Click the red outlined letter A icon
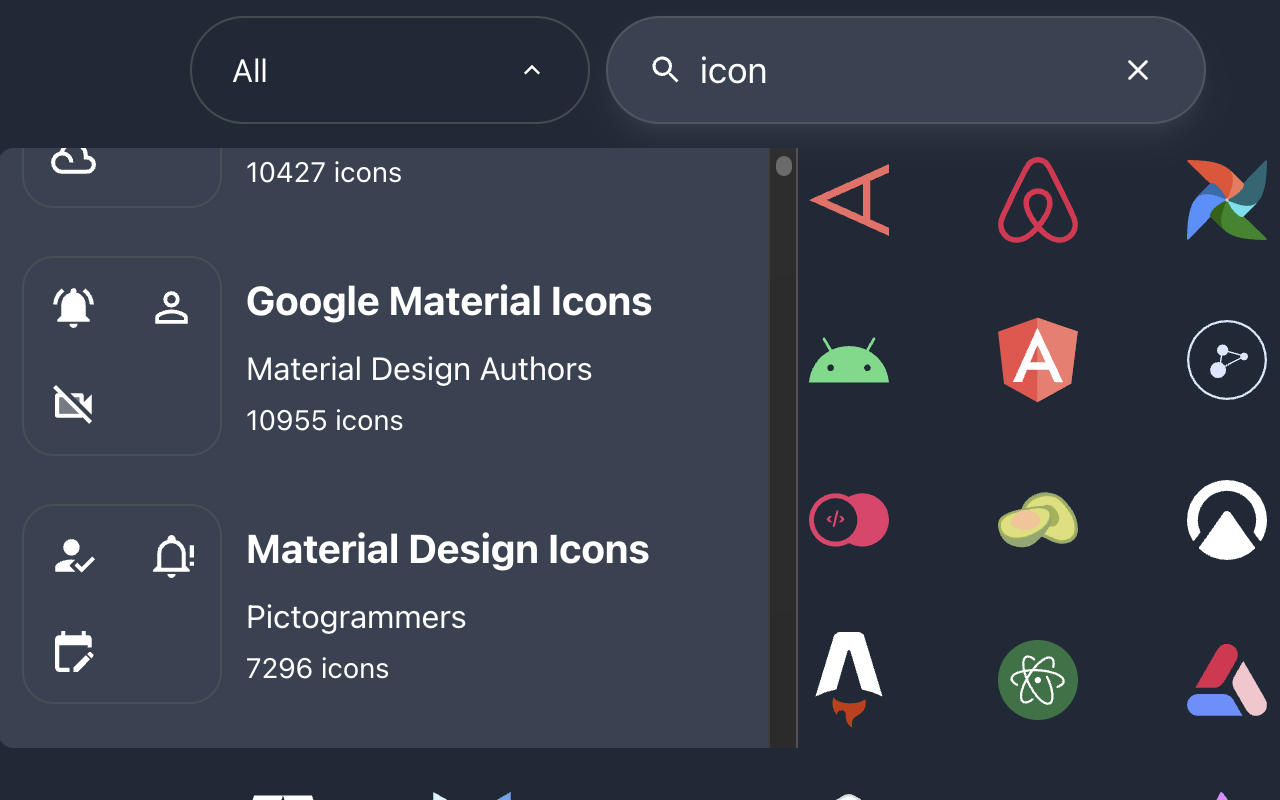Viewport: 1280px width, 800px height. (x=848, y=199)
